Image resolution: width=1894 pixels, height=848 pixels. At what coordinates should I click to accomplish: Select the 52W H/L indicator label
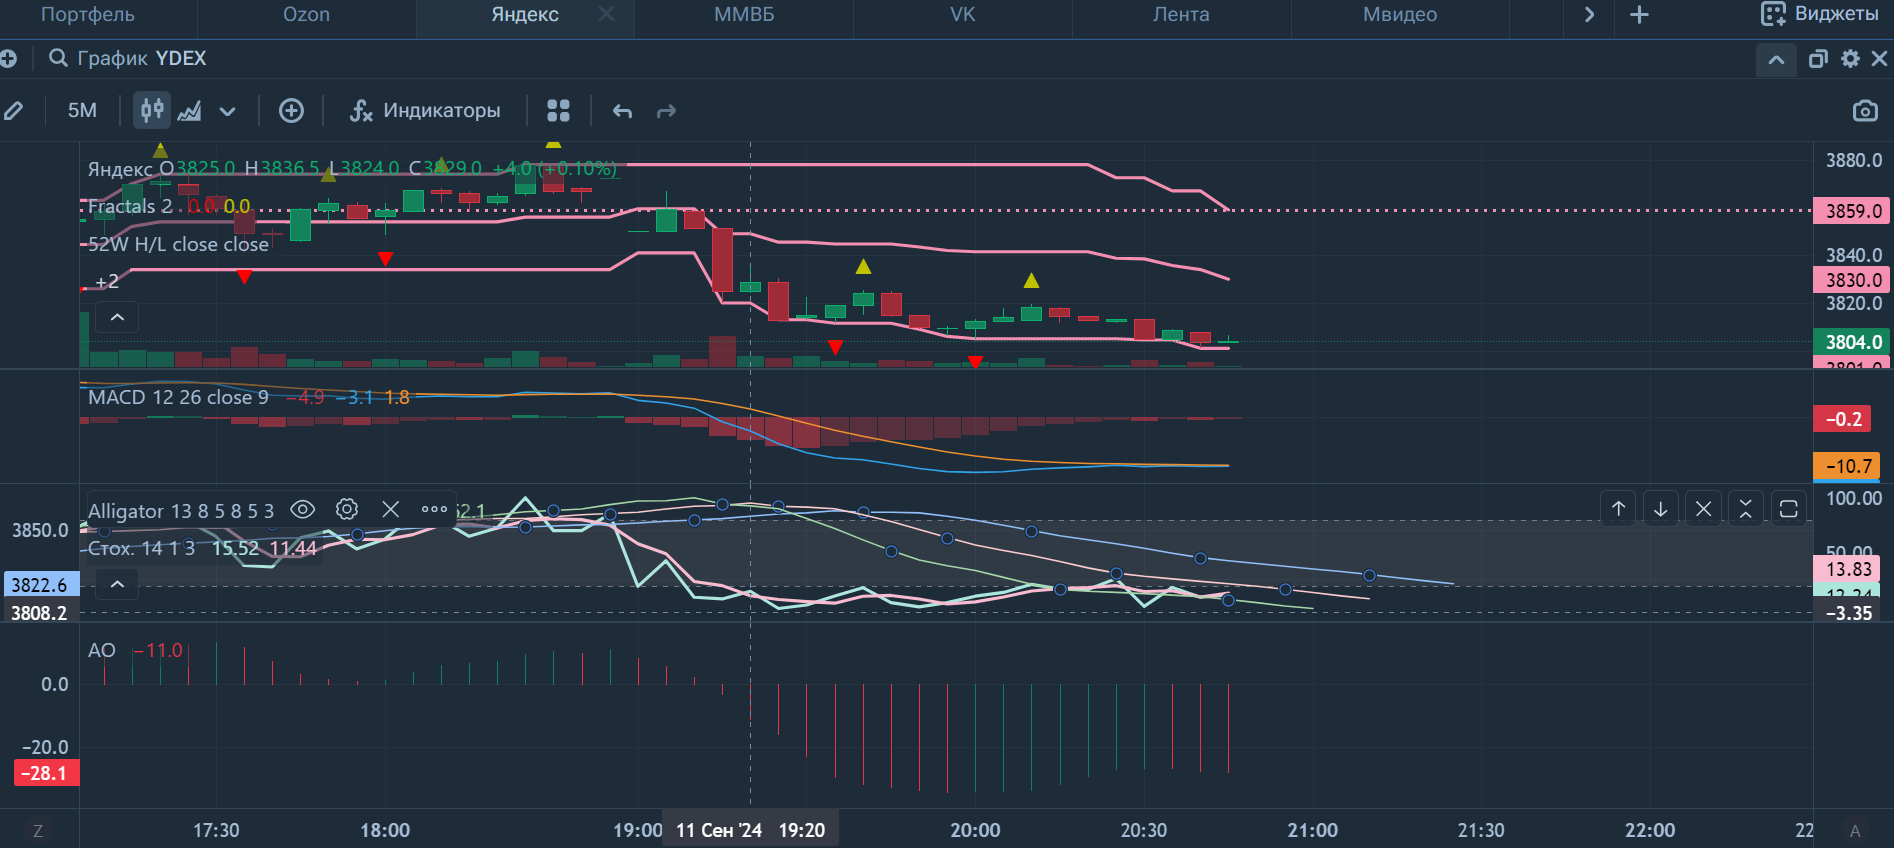pyautogui.click(x=179, y=244)
